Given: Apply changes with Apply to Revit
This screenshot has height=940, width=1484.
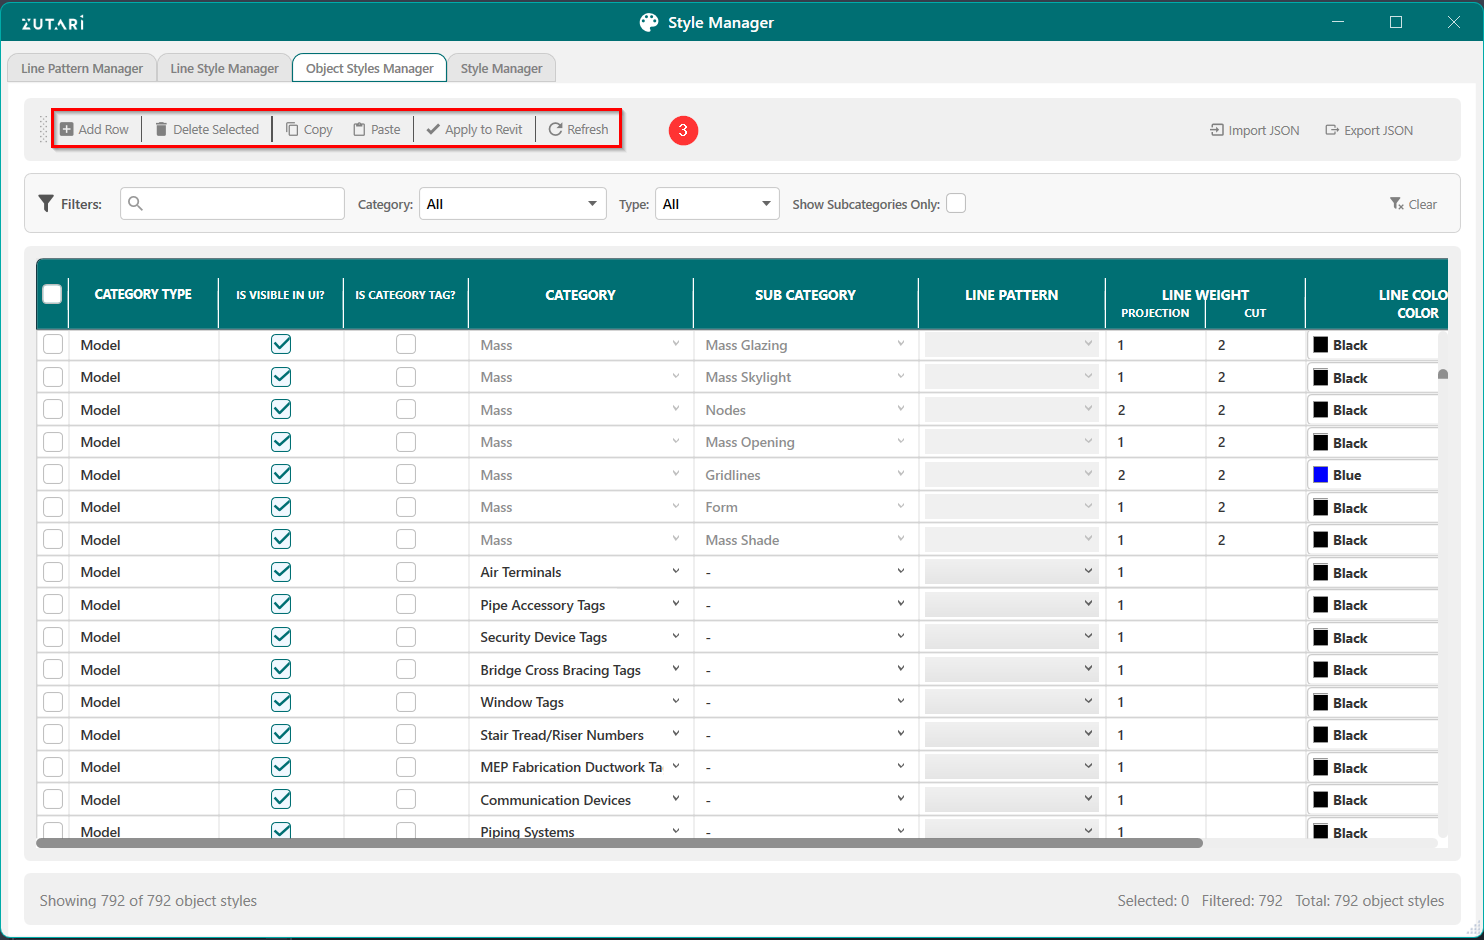Looking at the screenshot, I should (x=474, y=130).
